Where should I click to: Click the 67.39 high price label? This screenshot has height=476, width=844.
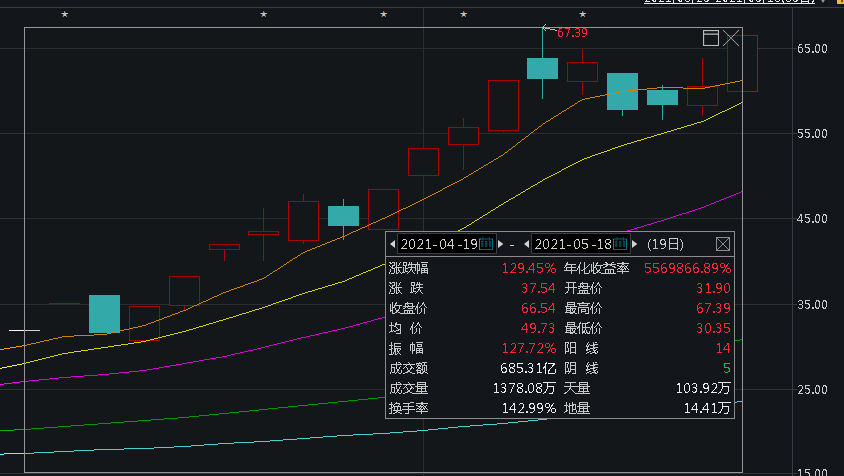click(572, 33)
